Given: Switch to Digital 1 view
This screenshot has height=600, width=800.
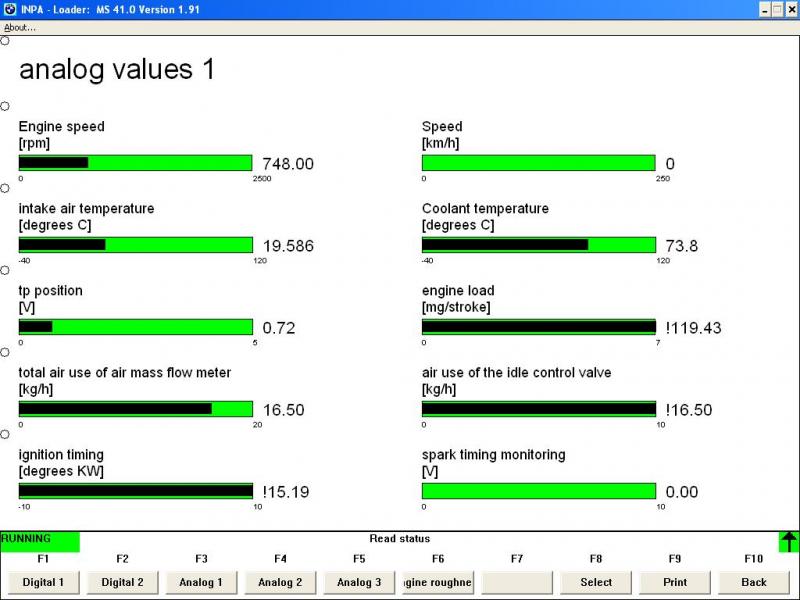Looking at the screenshot, I should 44,582.
